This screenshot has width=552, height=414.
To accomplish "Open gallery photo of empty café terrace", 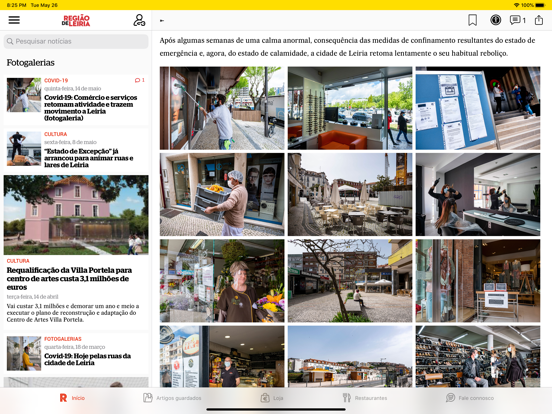I will pos(350,194).
